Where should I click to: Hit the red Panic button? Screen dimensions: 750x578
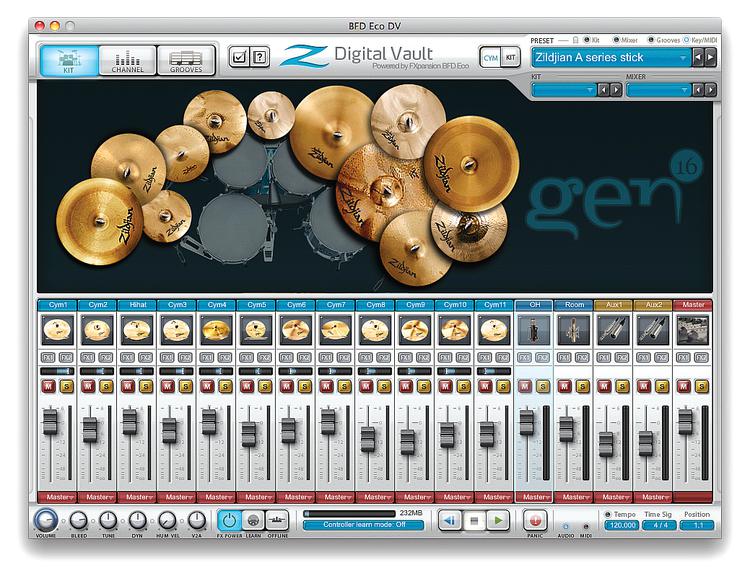[535, 520]
